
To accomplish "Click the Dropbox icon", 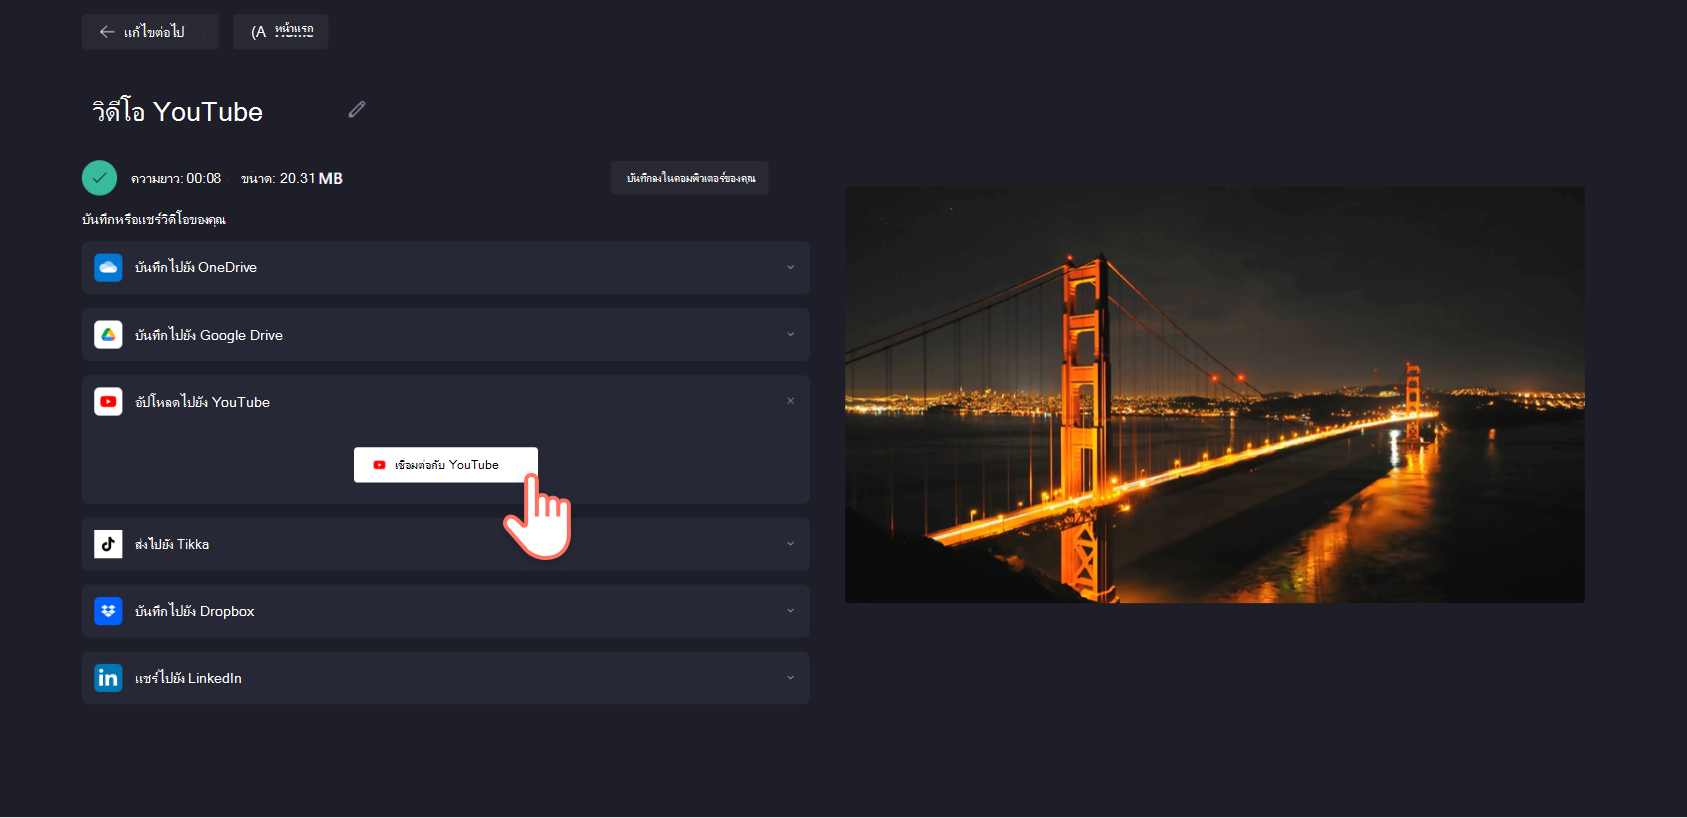I will pyautogui.click(x=108, y=611).
